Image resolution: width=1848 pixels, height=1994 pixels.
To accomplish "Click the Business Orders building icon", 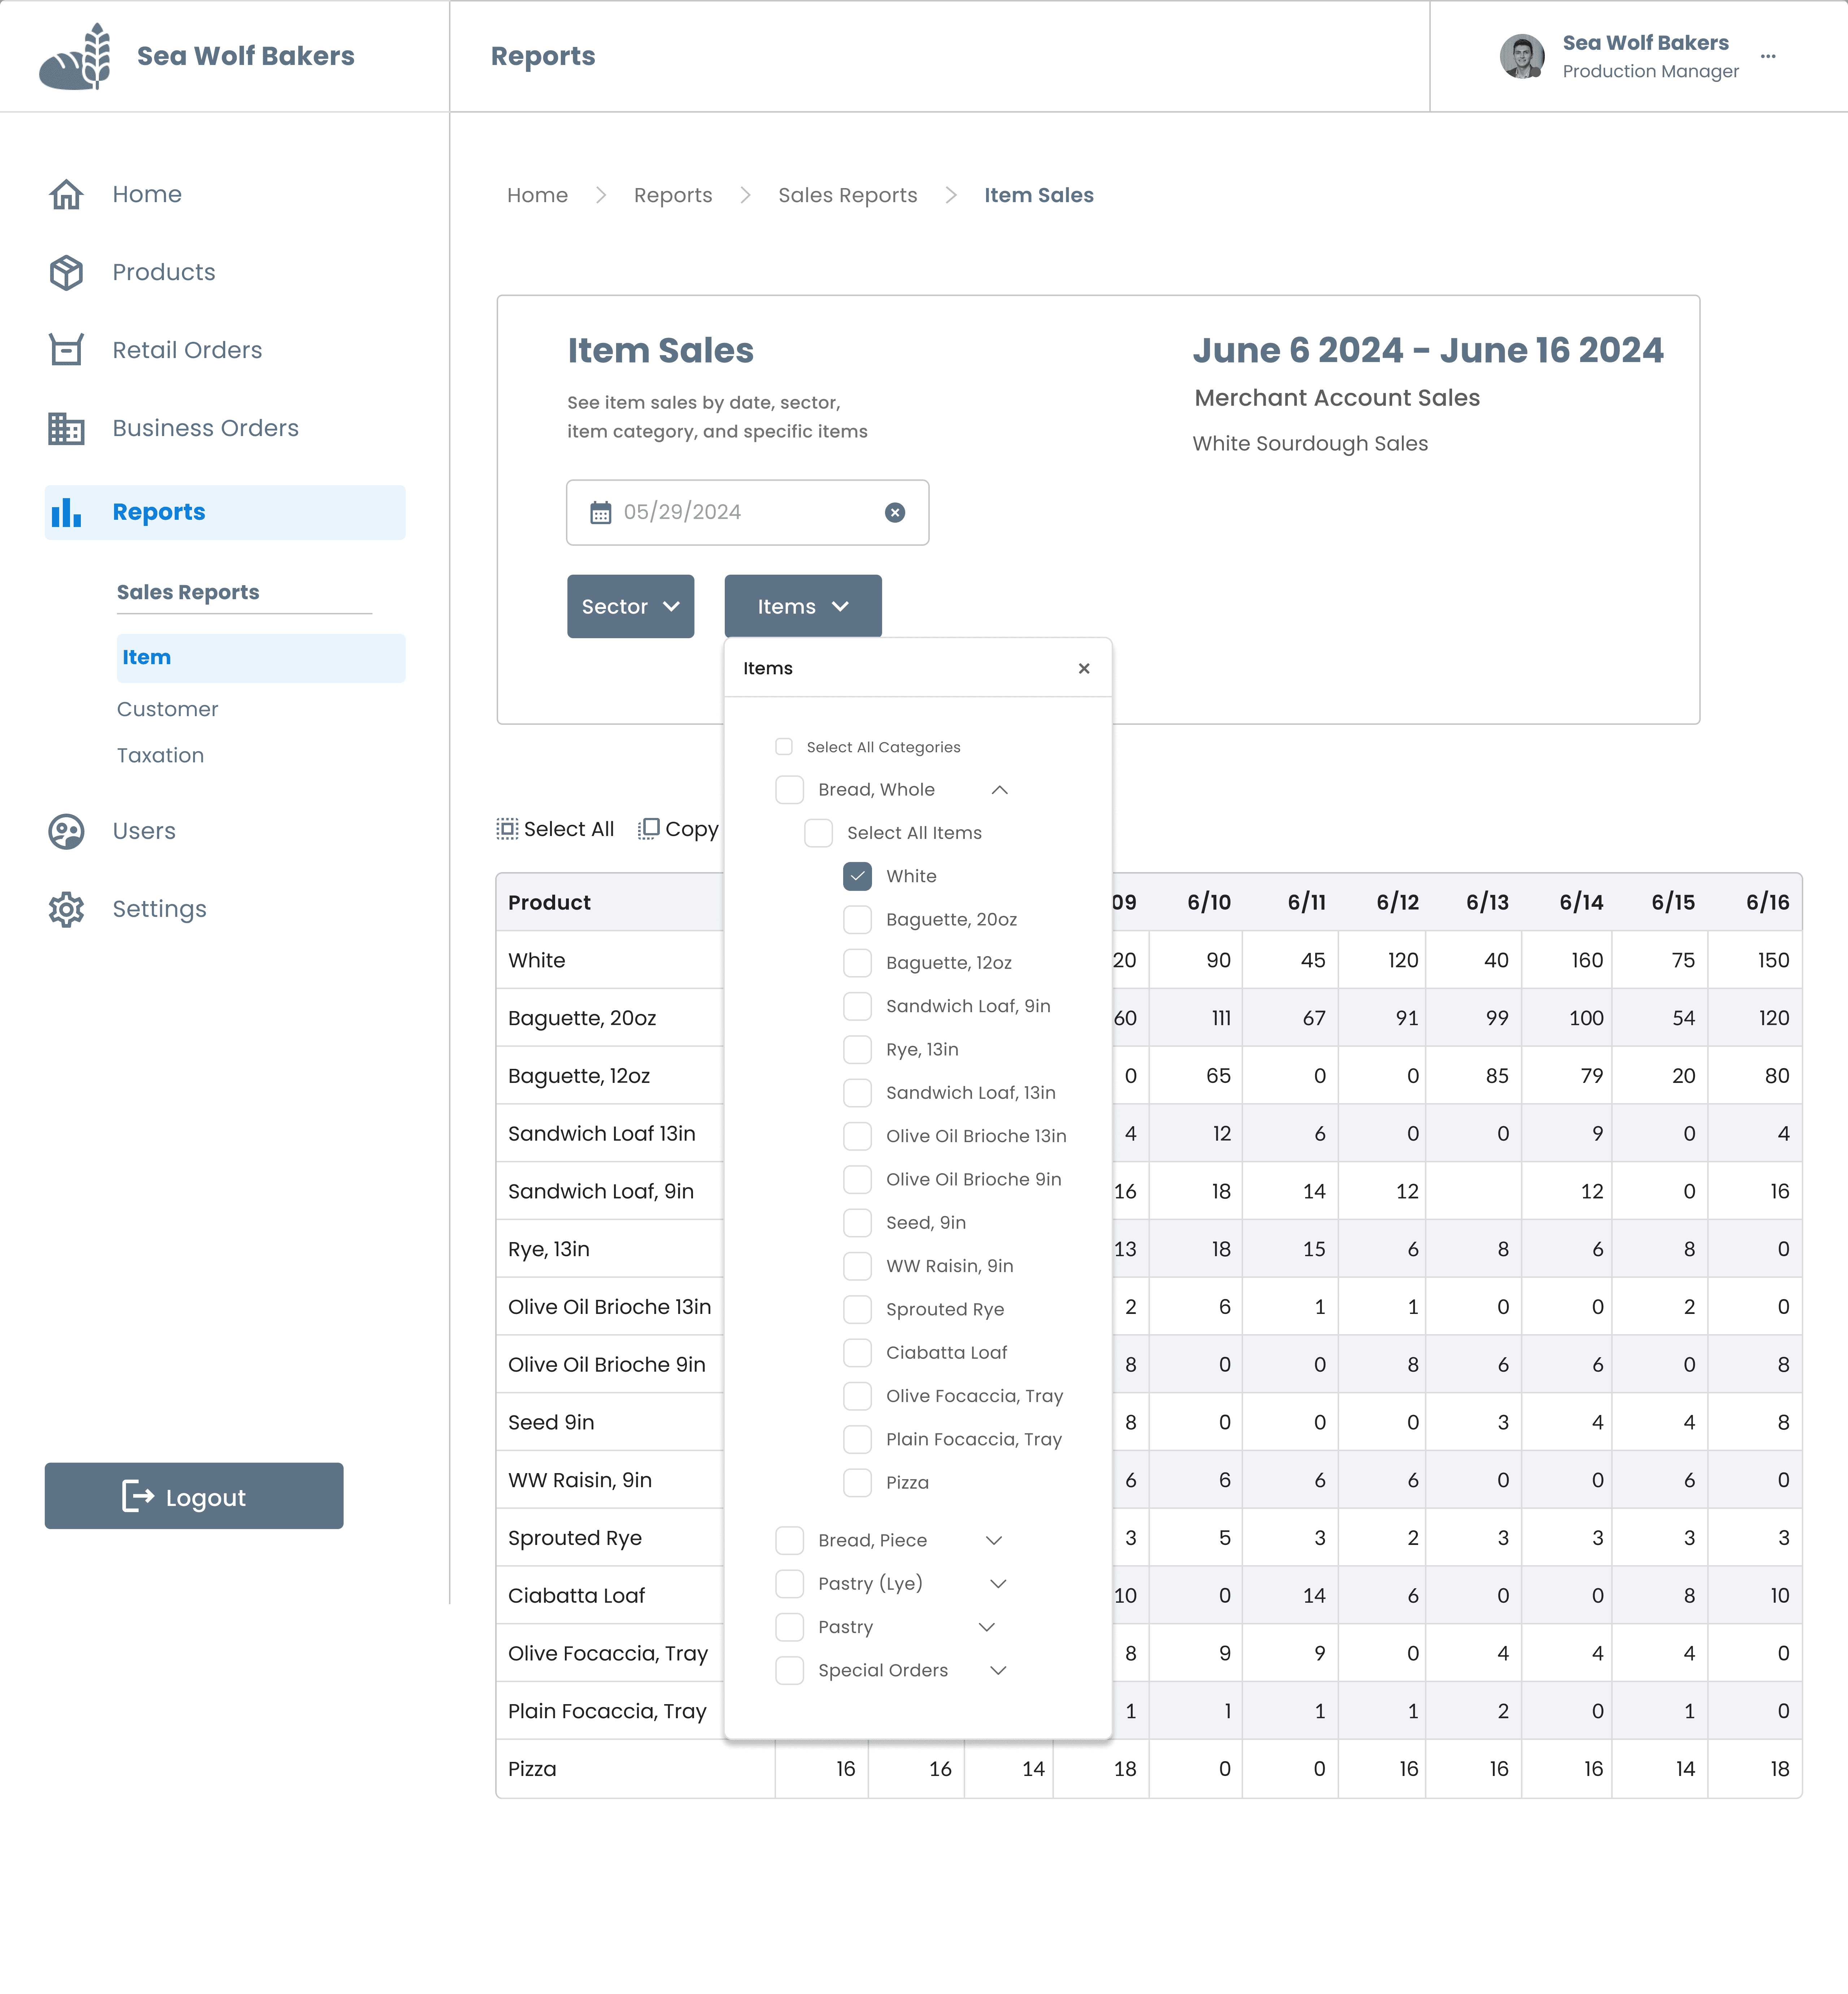I will click(66, 428).
